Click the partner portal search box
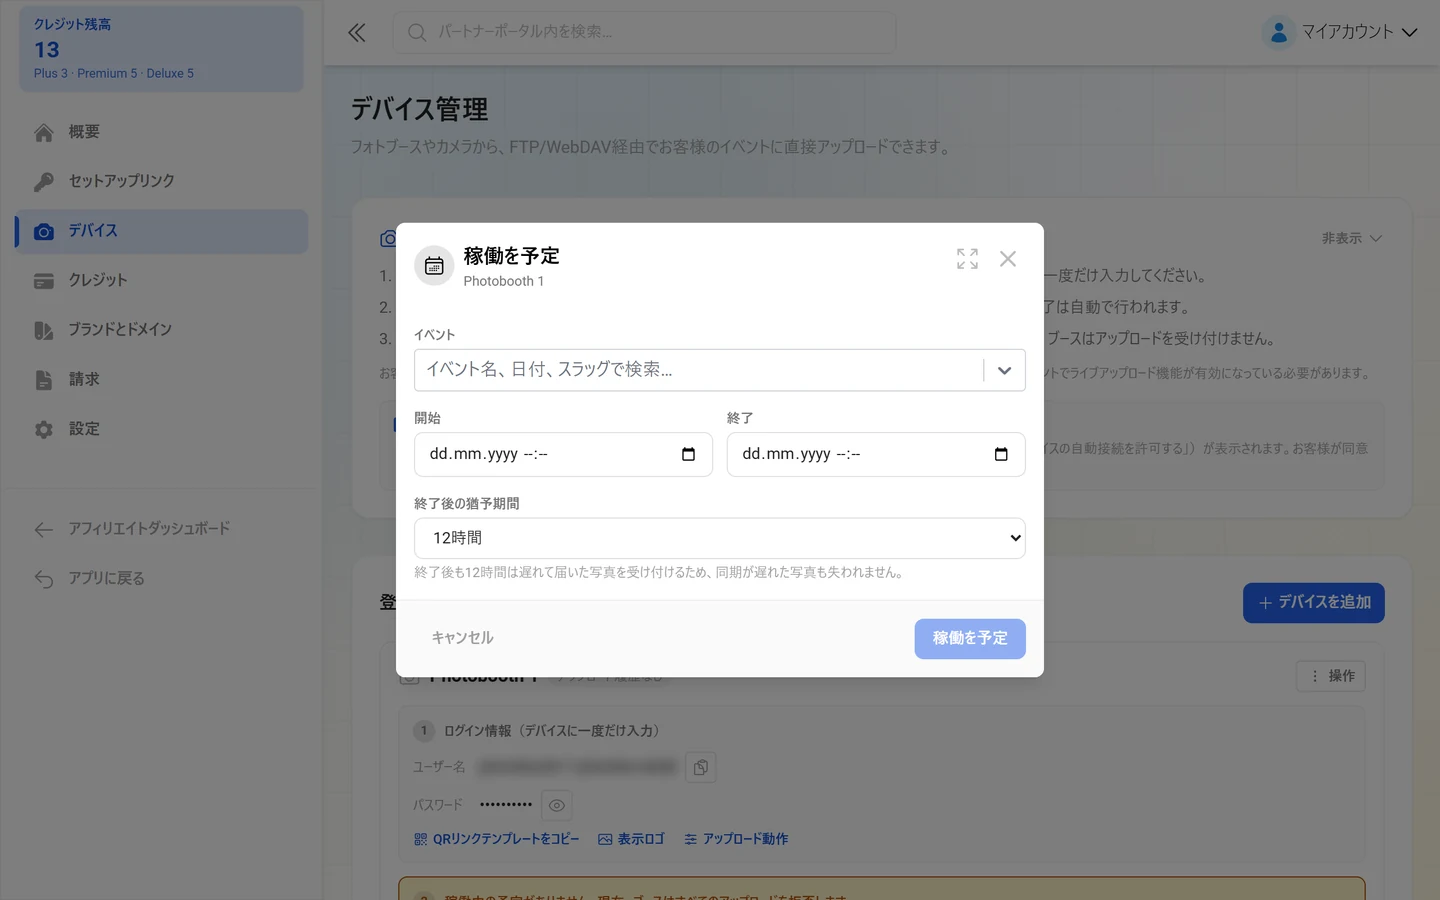1440x900 pixels. (644, 32)
